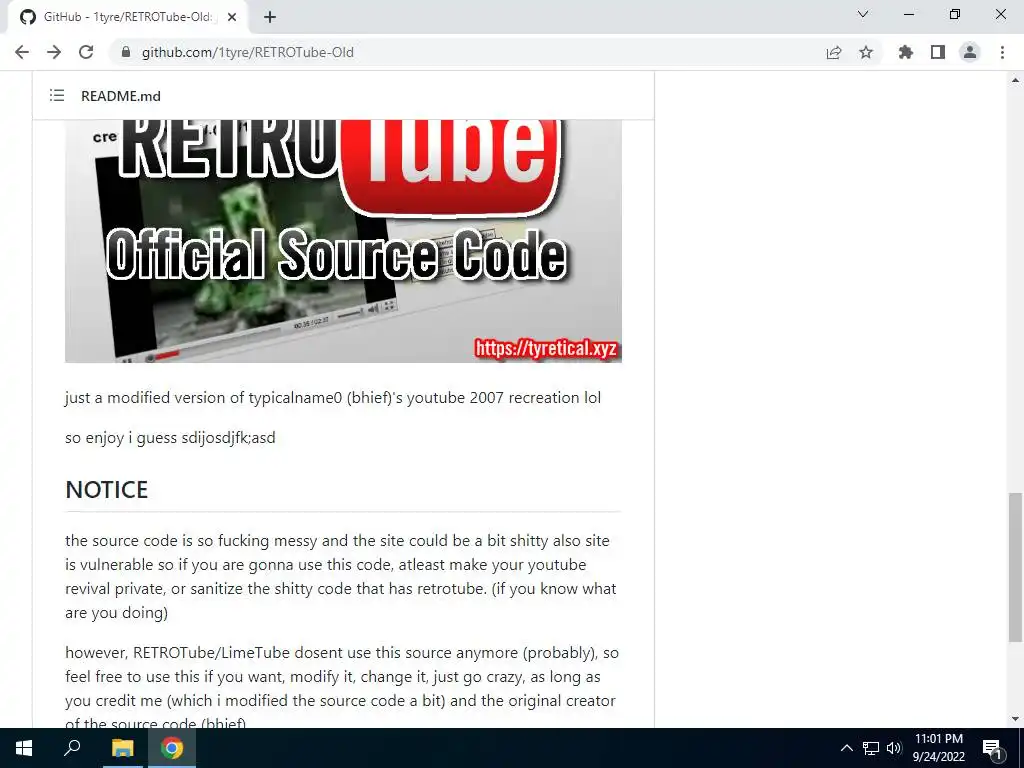Go forward with the browser forward arrow
The image size is (1024, 768).
(54, 52)
